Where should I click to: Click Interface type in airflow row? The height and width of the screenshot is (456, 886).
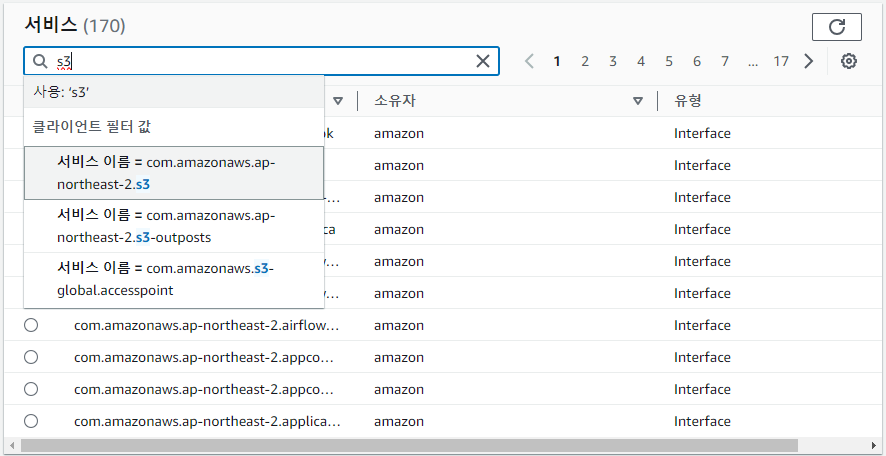click(702, 325)
